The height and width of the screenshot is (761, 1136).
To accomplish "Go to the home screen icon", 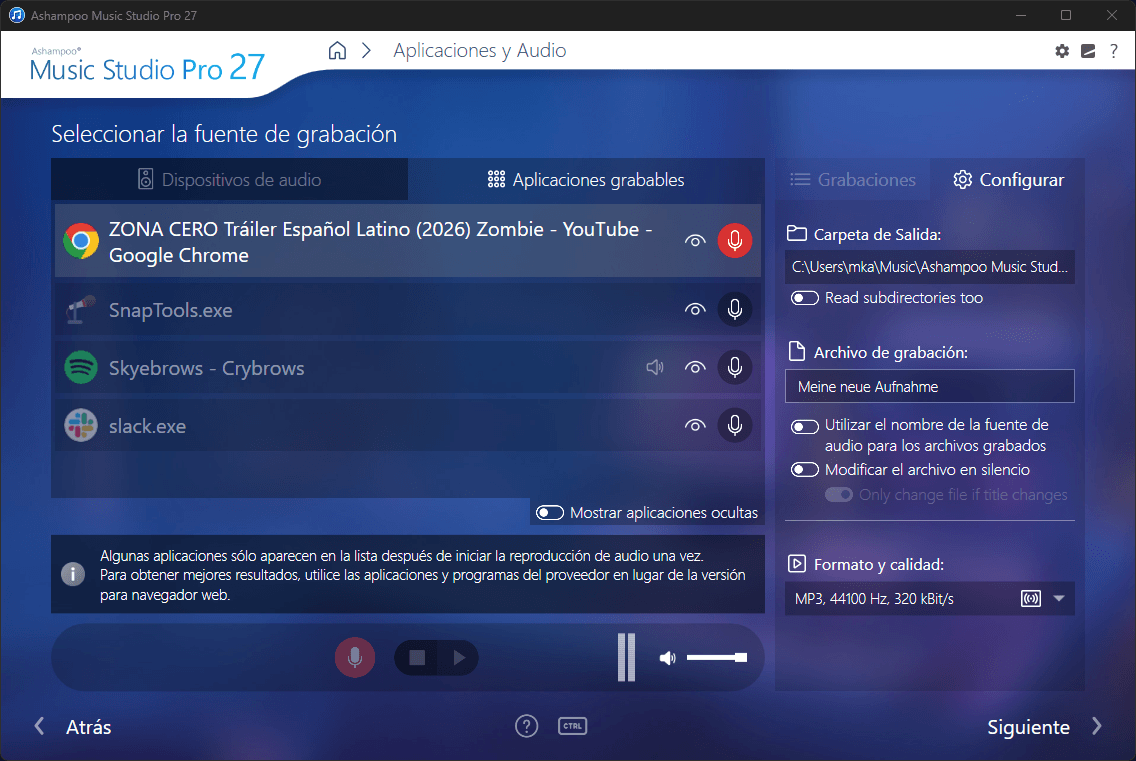I will pos(337,51).
